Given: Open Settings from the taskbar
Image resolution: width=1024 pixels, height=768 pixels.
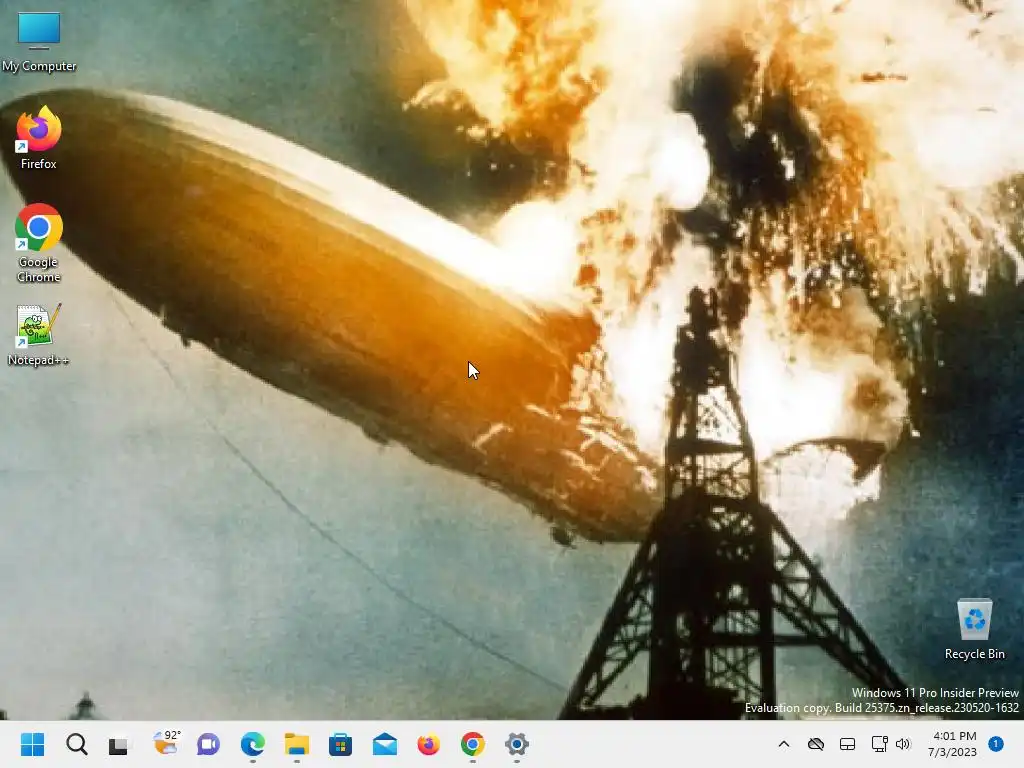Looking at the screenshot, I should click(x=517, y=744).
